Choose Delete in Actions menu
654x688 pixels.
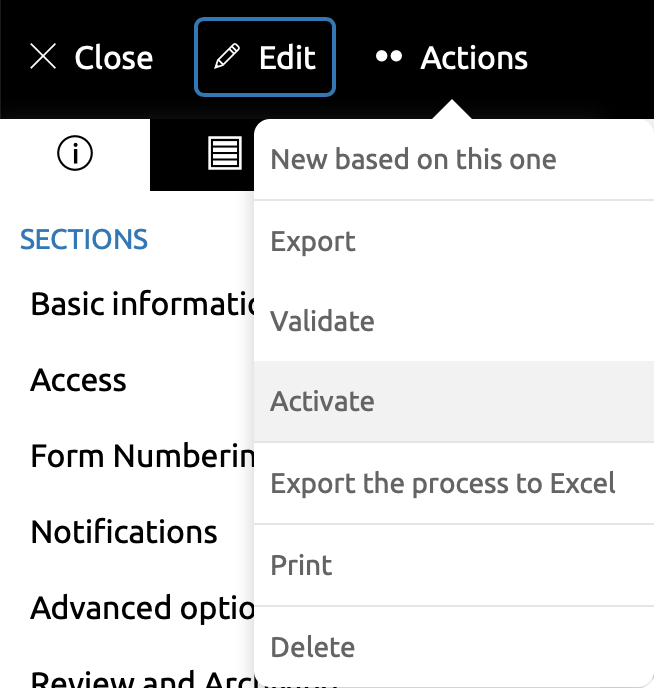coord(311,646)
